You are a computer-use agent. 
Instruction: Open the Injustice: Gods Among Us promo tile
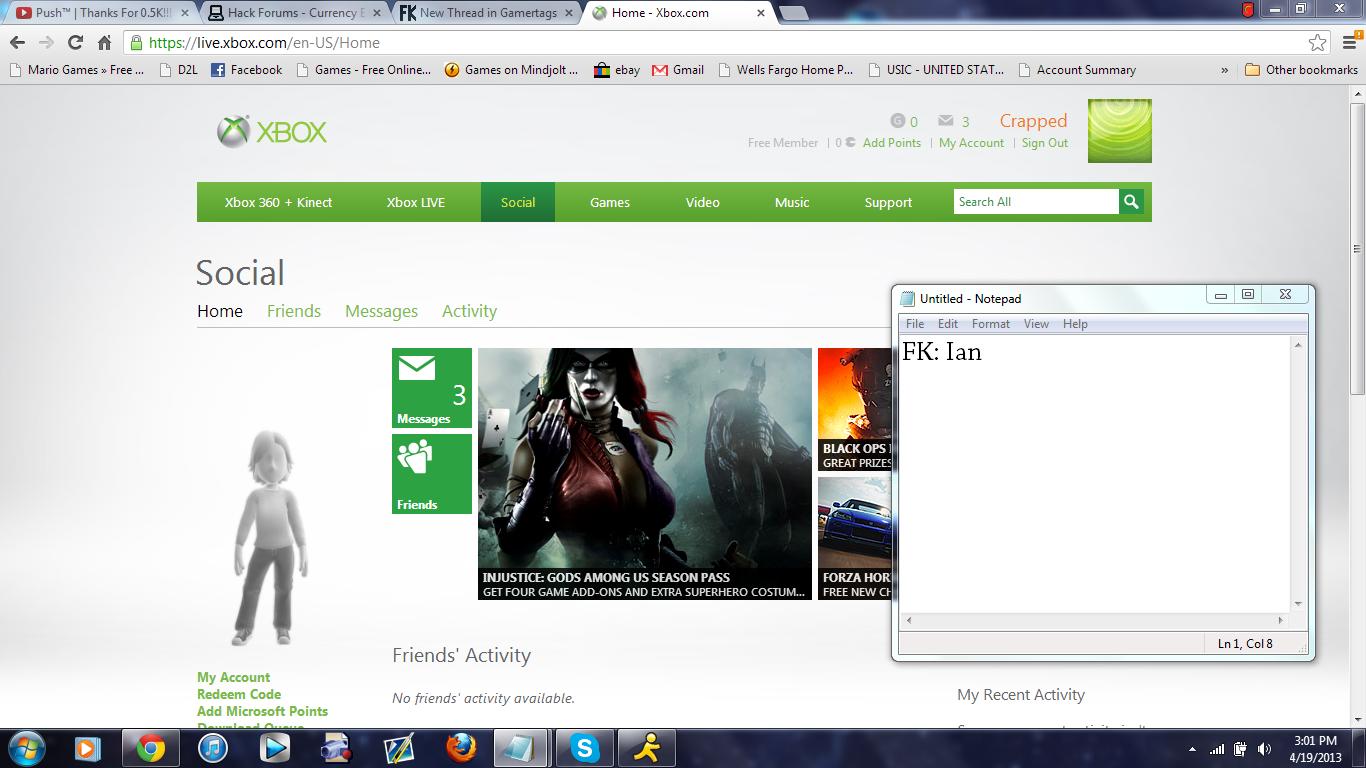[x=645, y=474]
